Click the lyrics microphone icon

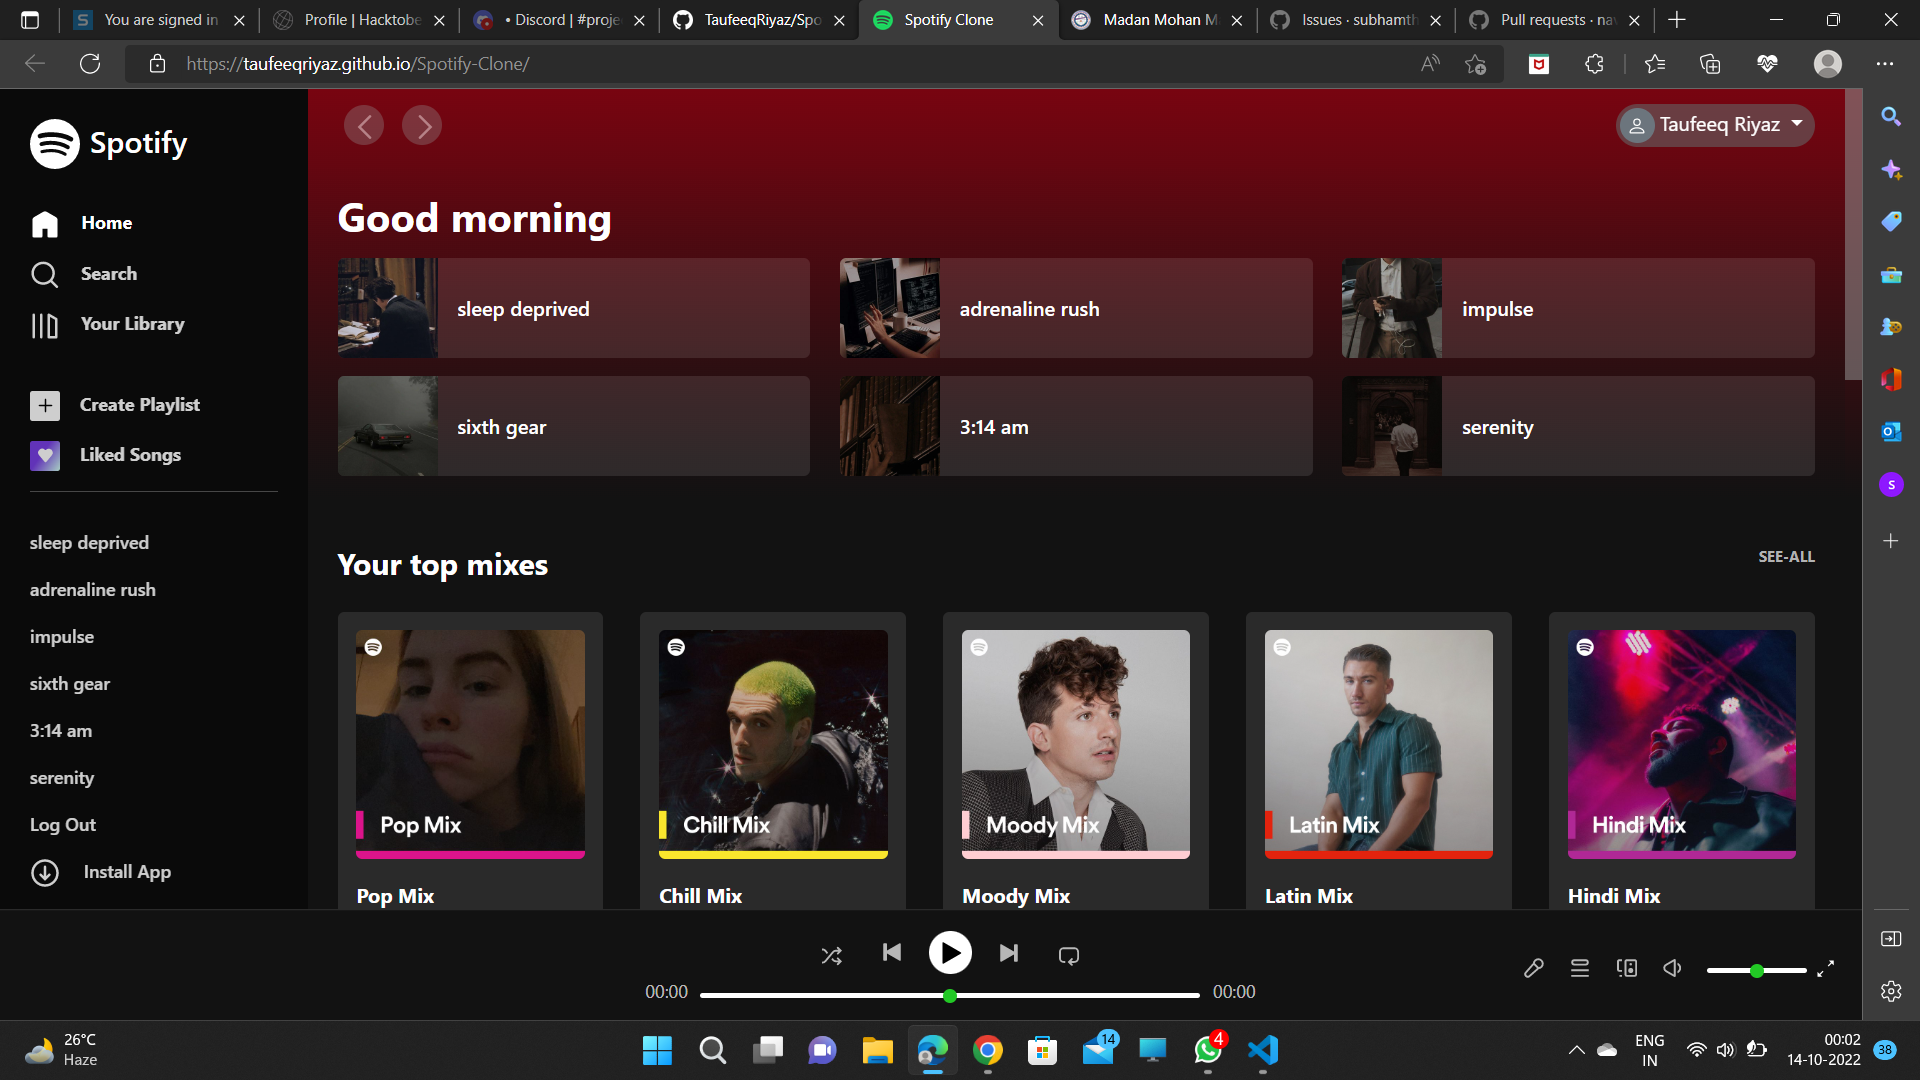point(1533,968)
